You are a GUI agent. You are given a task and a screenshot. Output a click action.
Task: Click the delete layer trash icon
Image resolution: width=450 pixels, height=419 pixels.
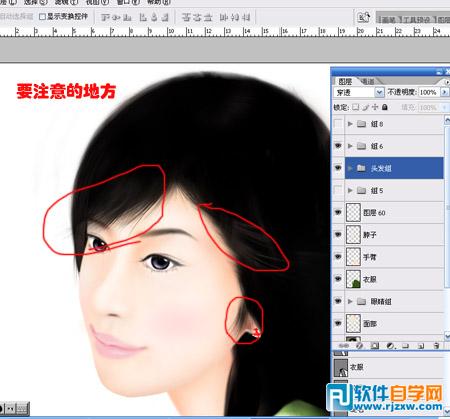(436, 346)
